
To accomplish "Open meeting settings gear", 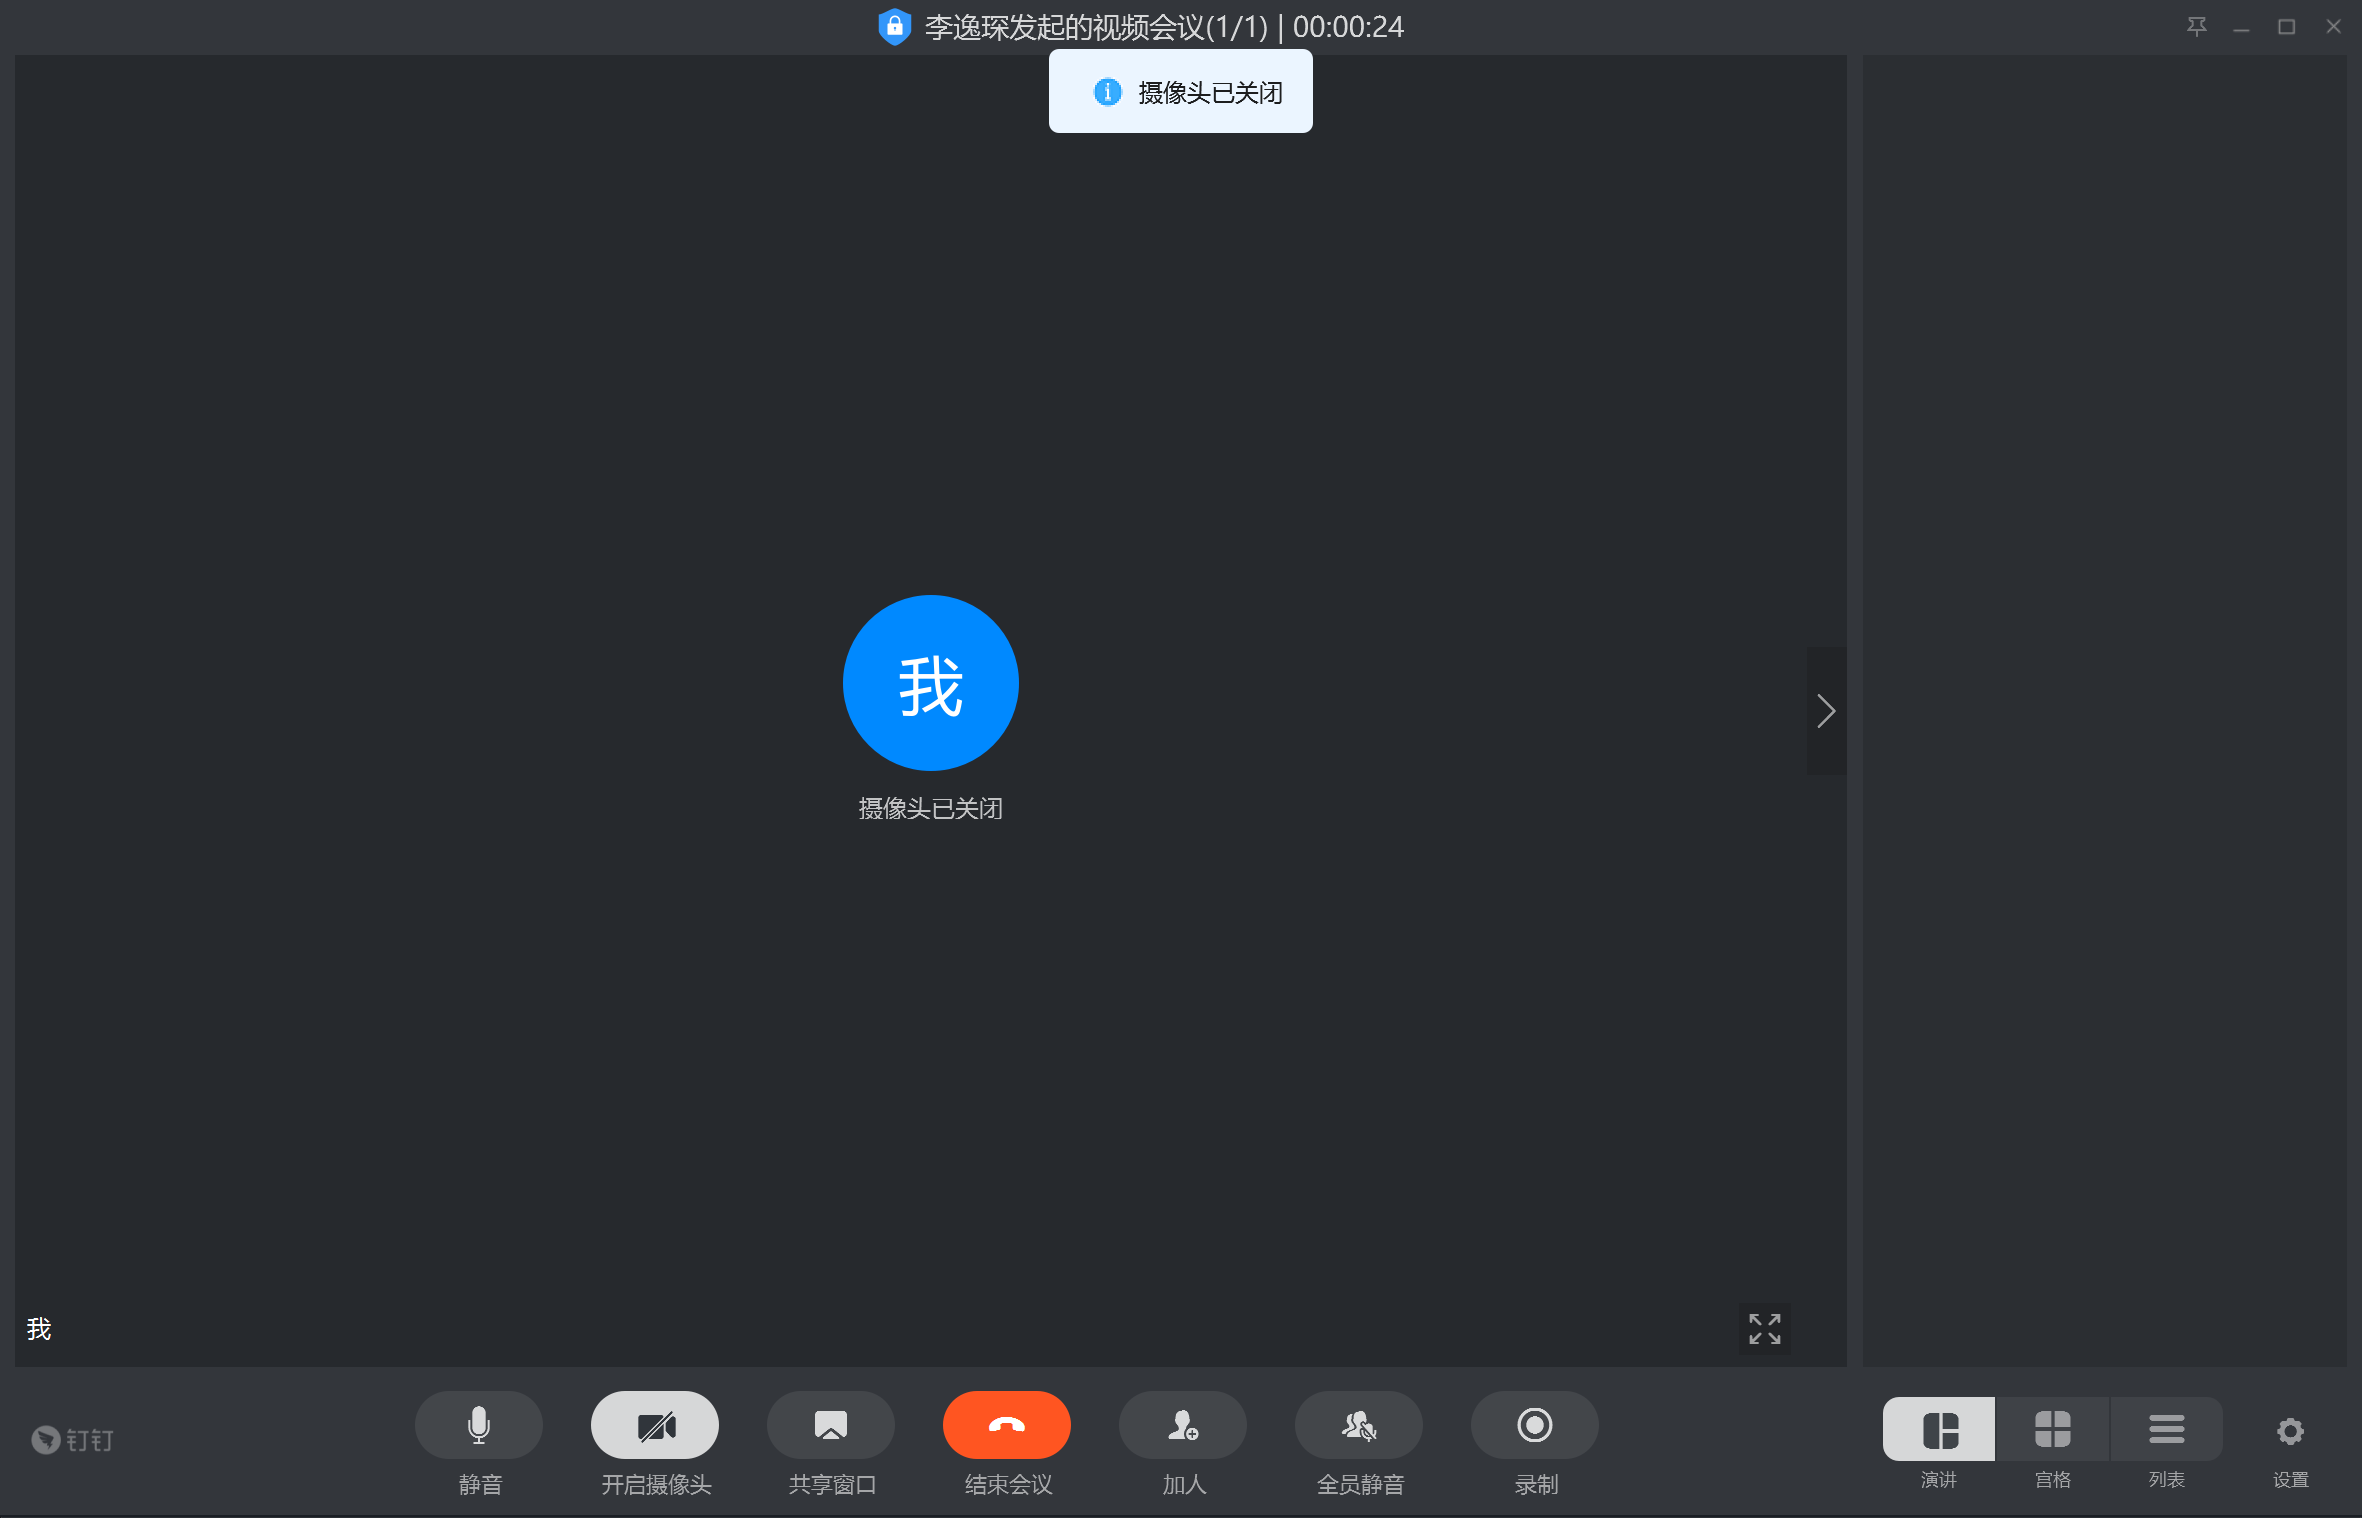I will pos(2290,1432).
